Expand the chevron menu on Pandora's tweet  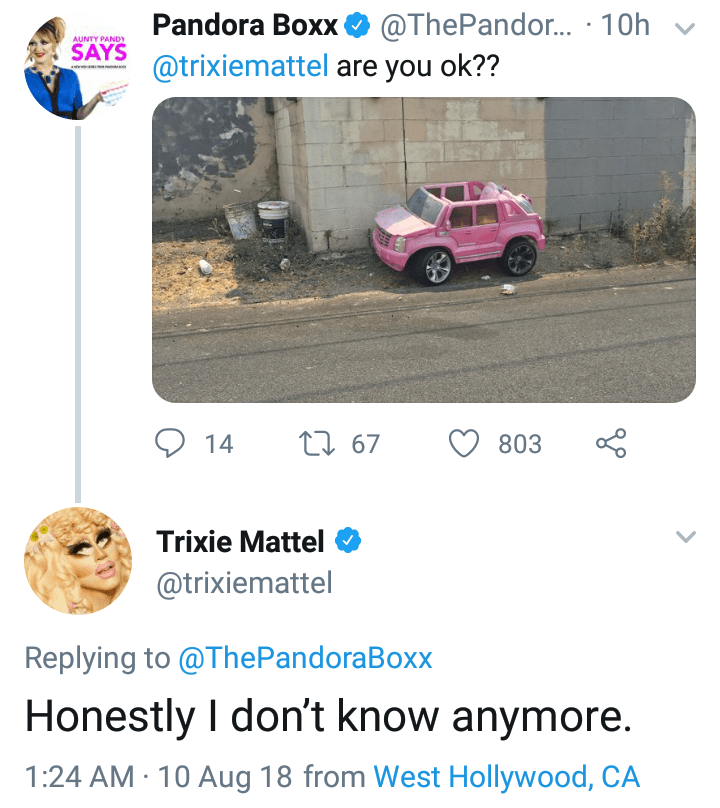click(685, 28)
